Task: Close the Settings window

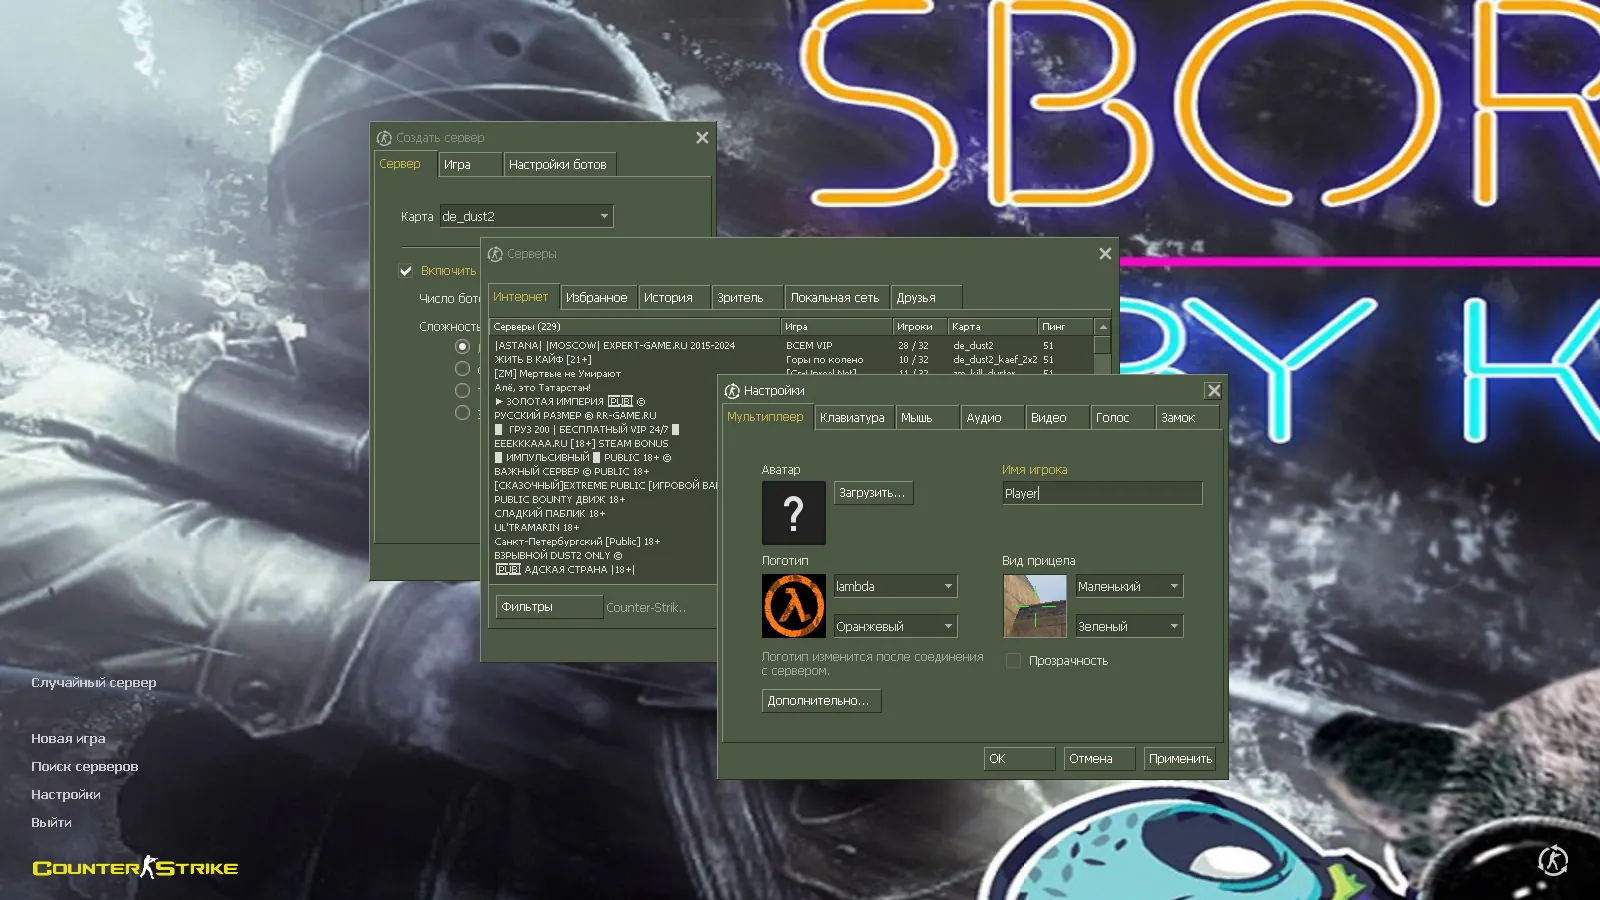Action: (1213, 391)
